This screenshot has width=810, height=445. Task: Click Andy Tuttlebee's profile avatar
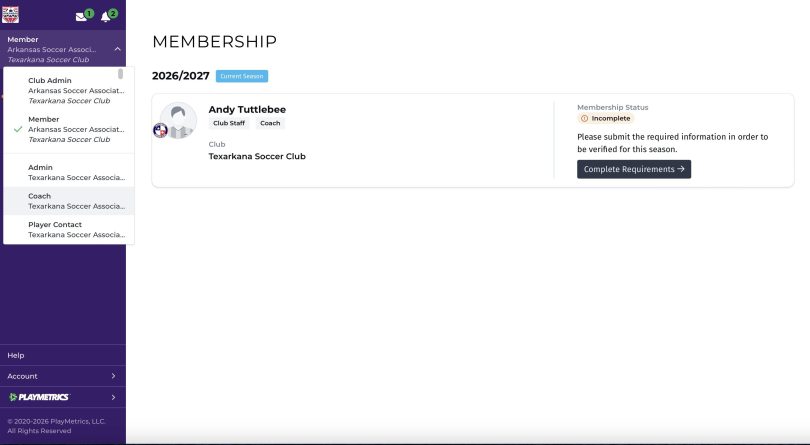178,120
